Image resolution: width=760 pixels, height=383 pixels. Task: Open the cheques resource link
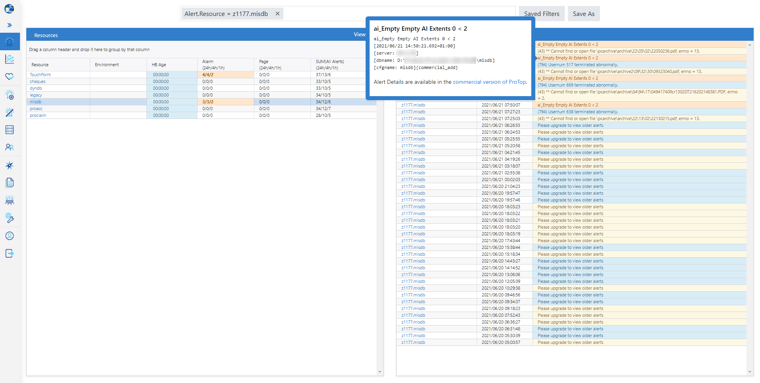(38, 81)
